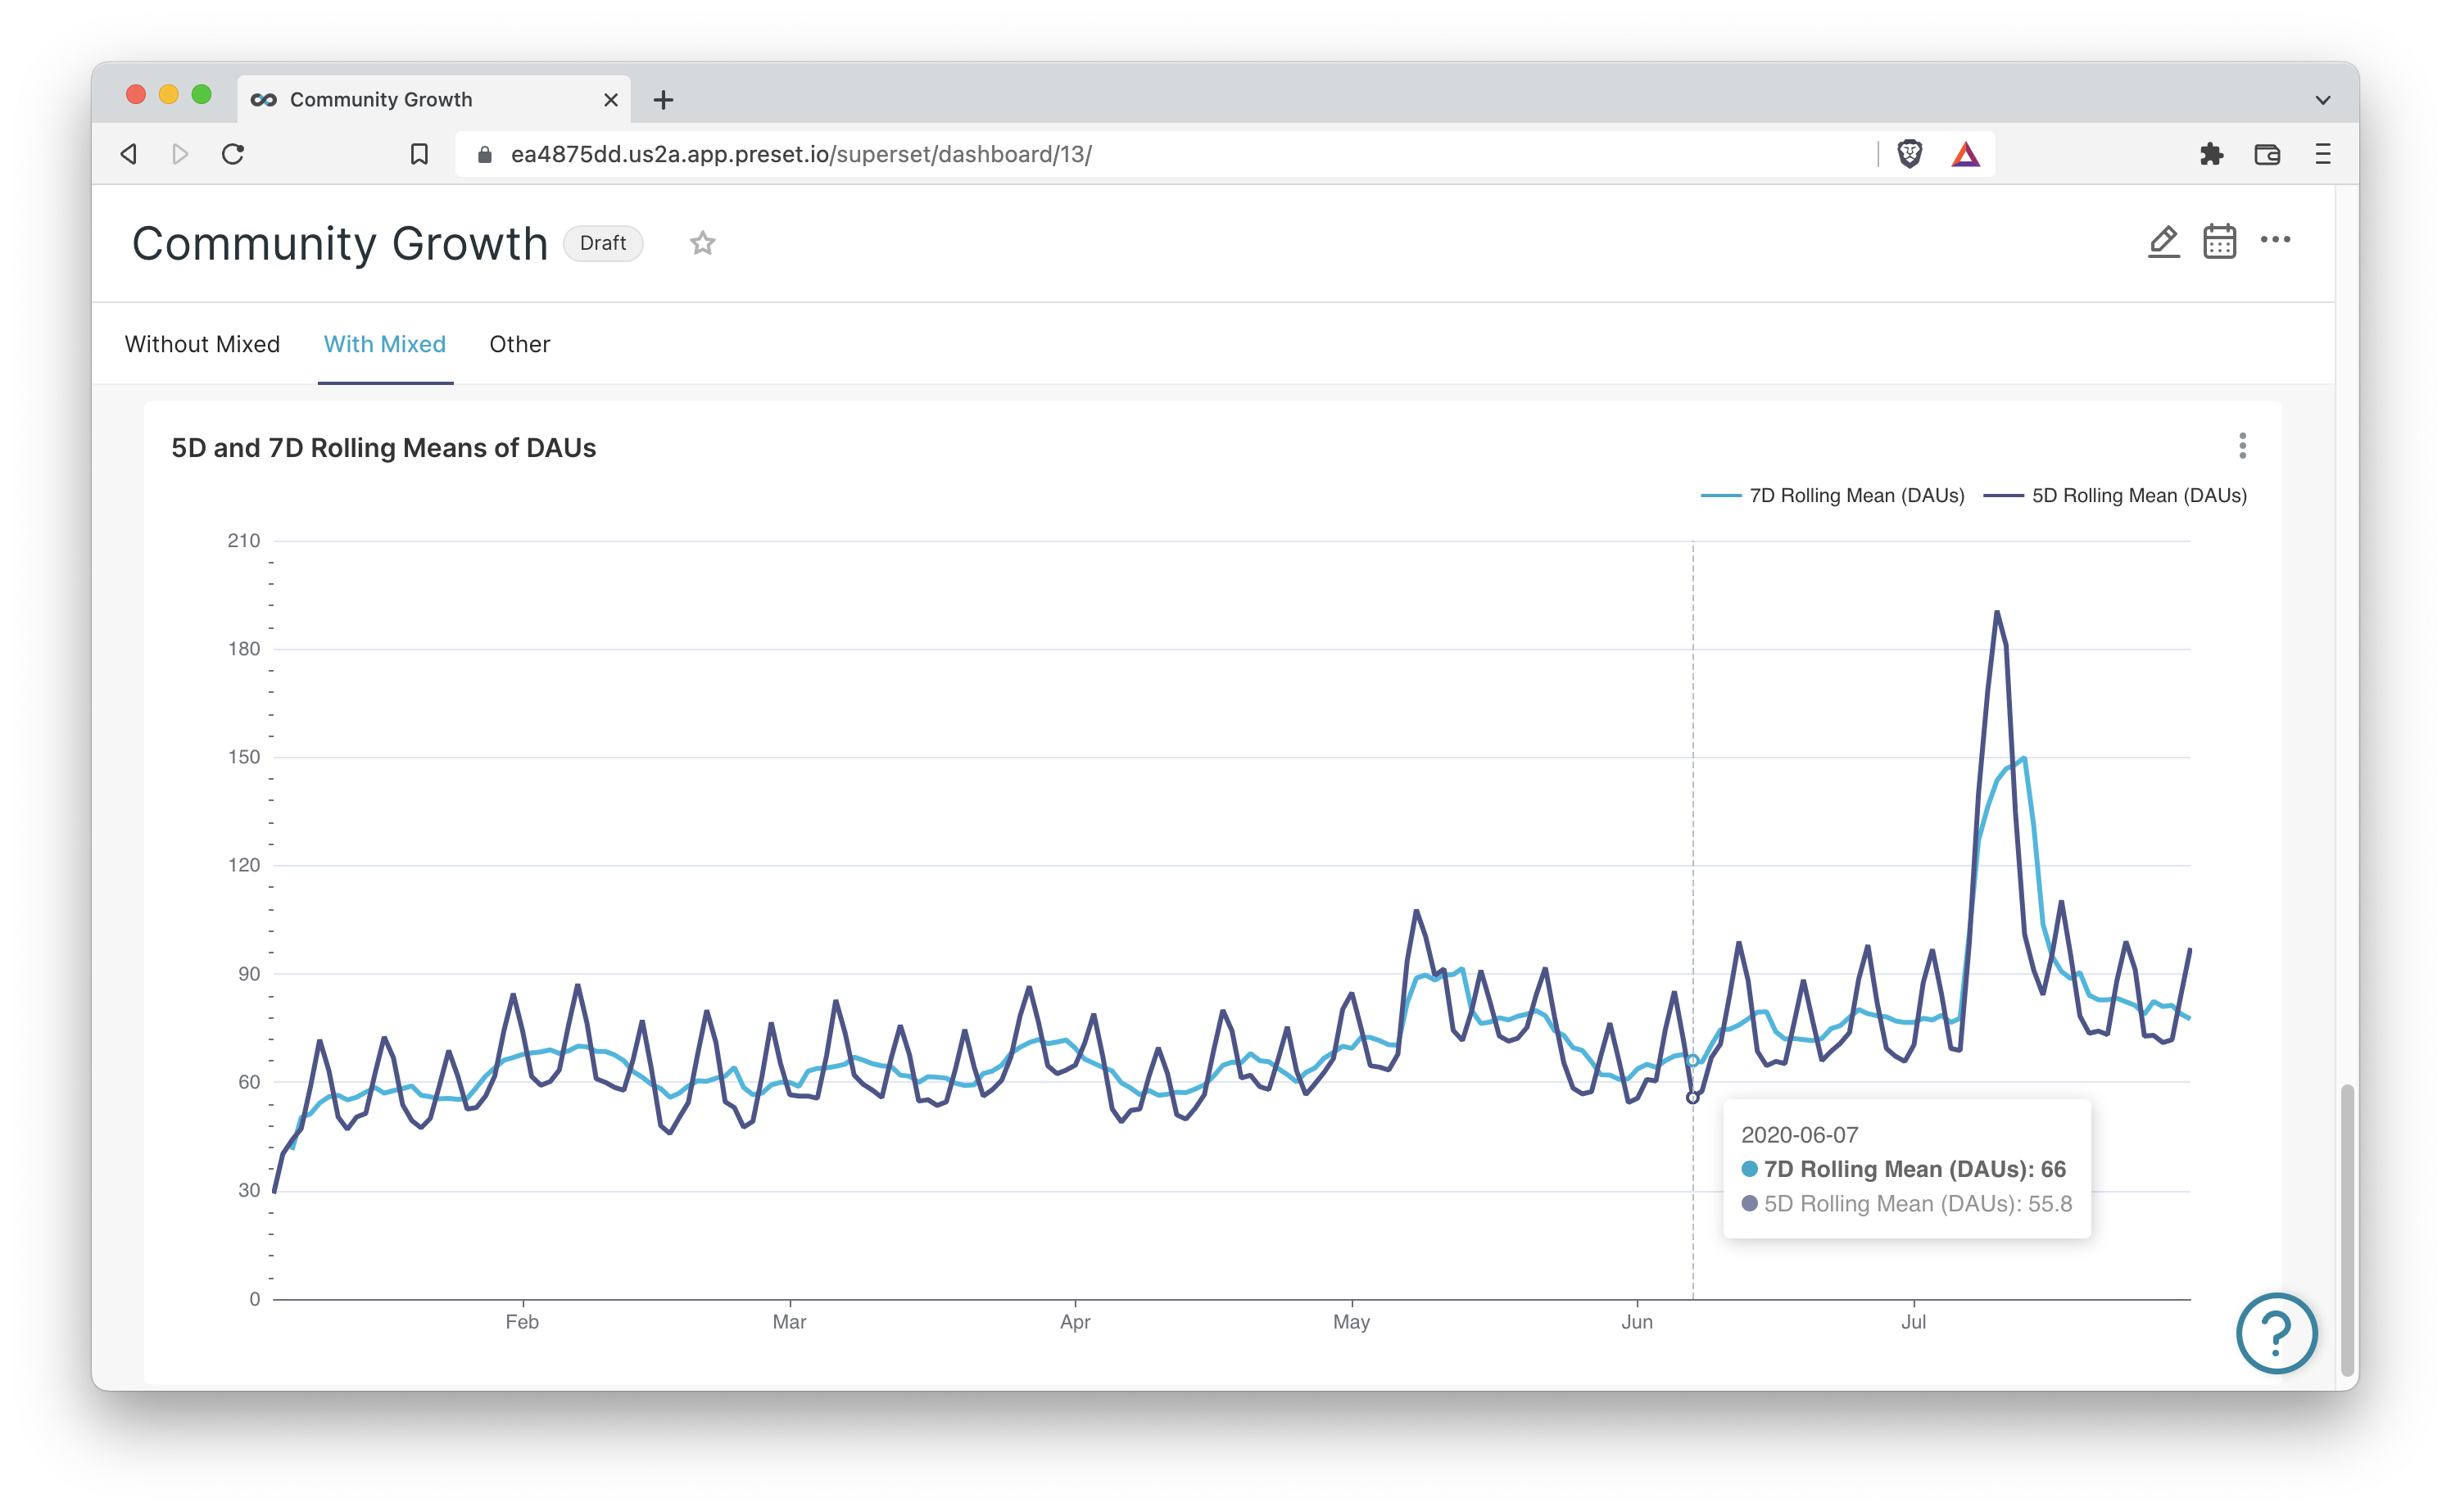
Task: Open the chart's vertical ellipsis menu
Action: click(x=2242, y=446)
